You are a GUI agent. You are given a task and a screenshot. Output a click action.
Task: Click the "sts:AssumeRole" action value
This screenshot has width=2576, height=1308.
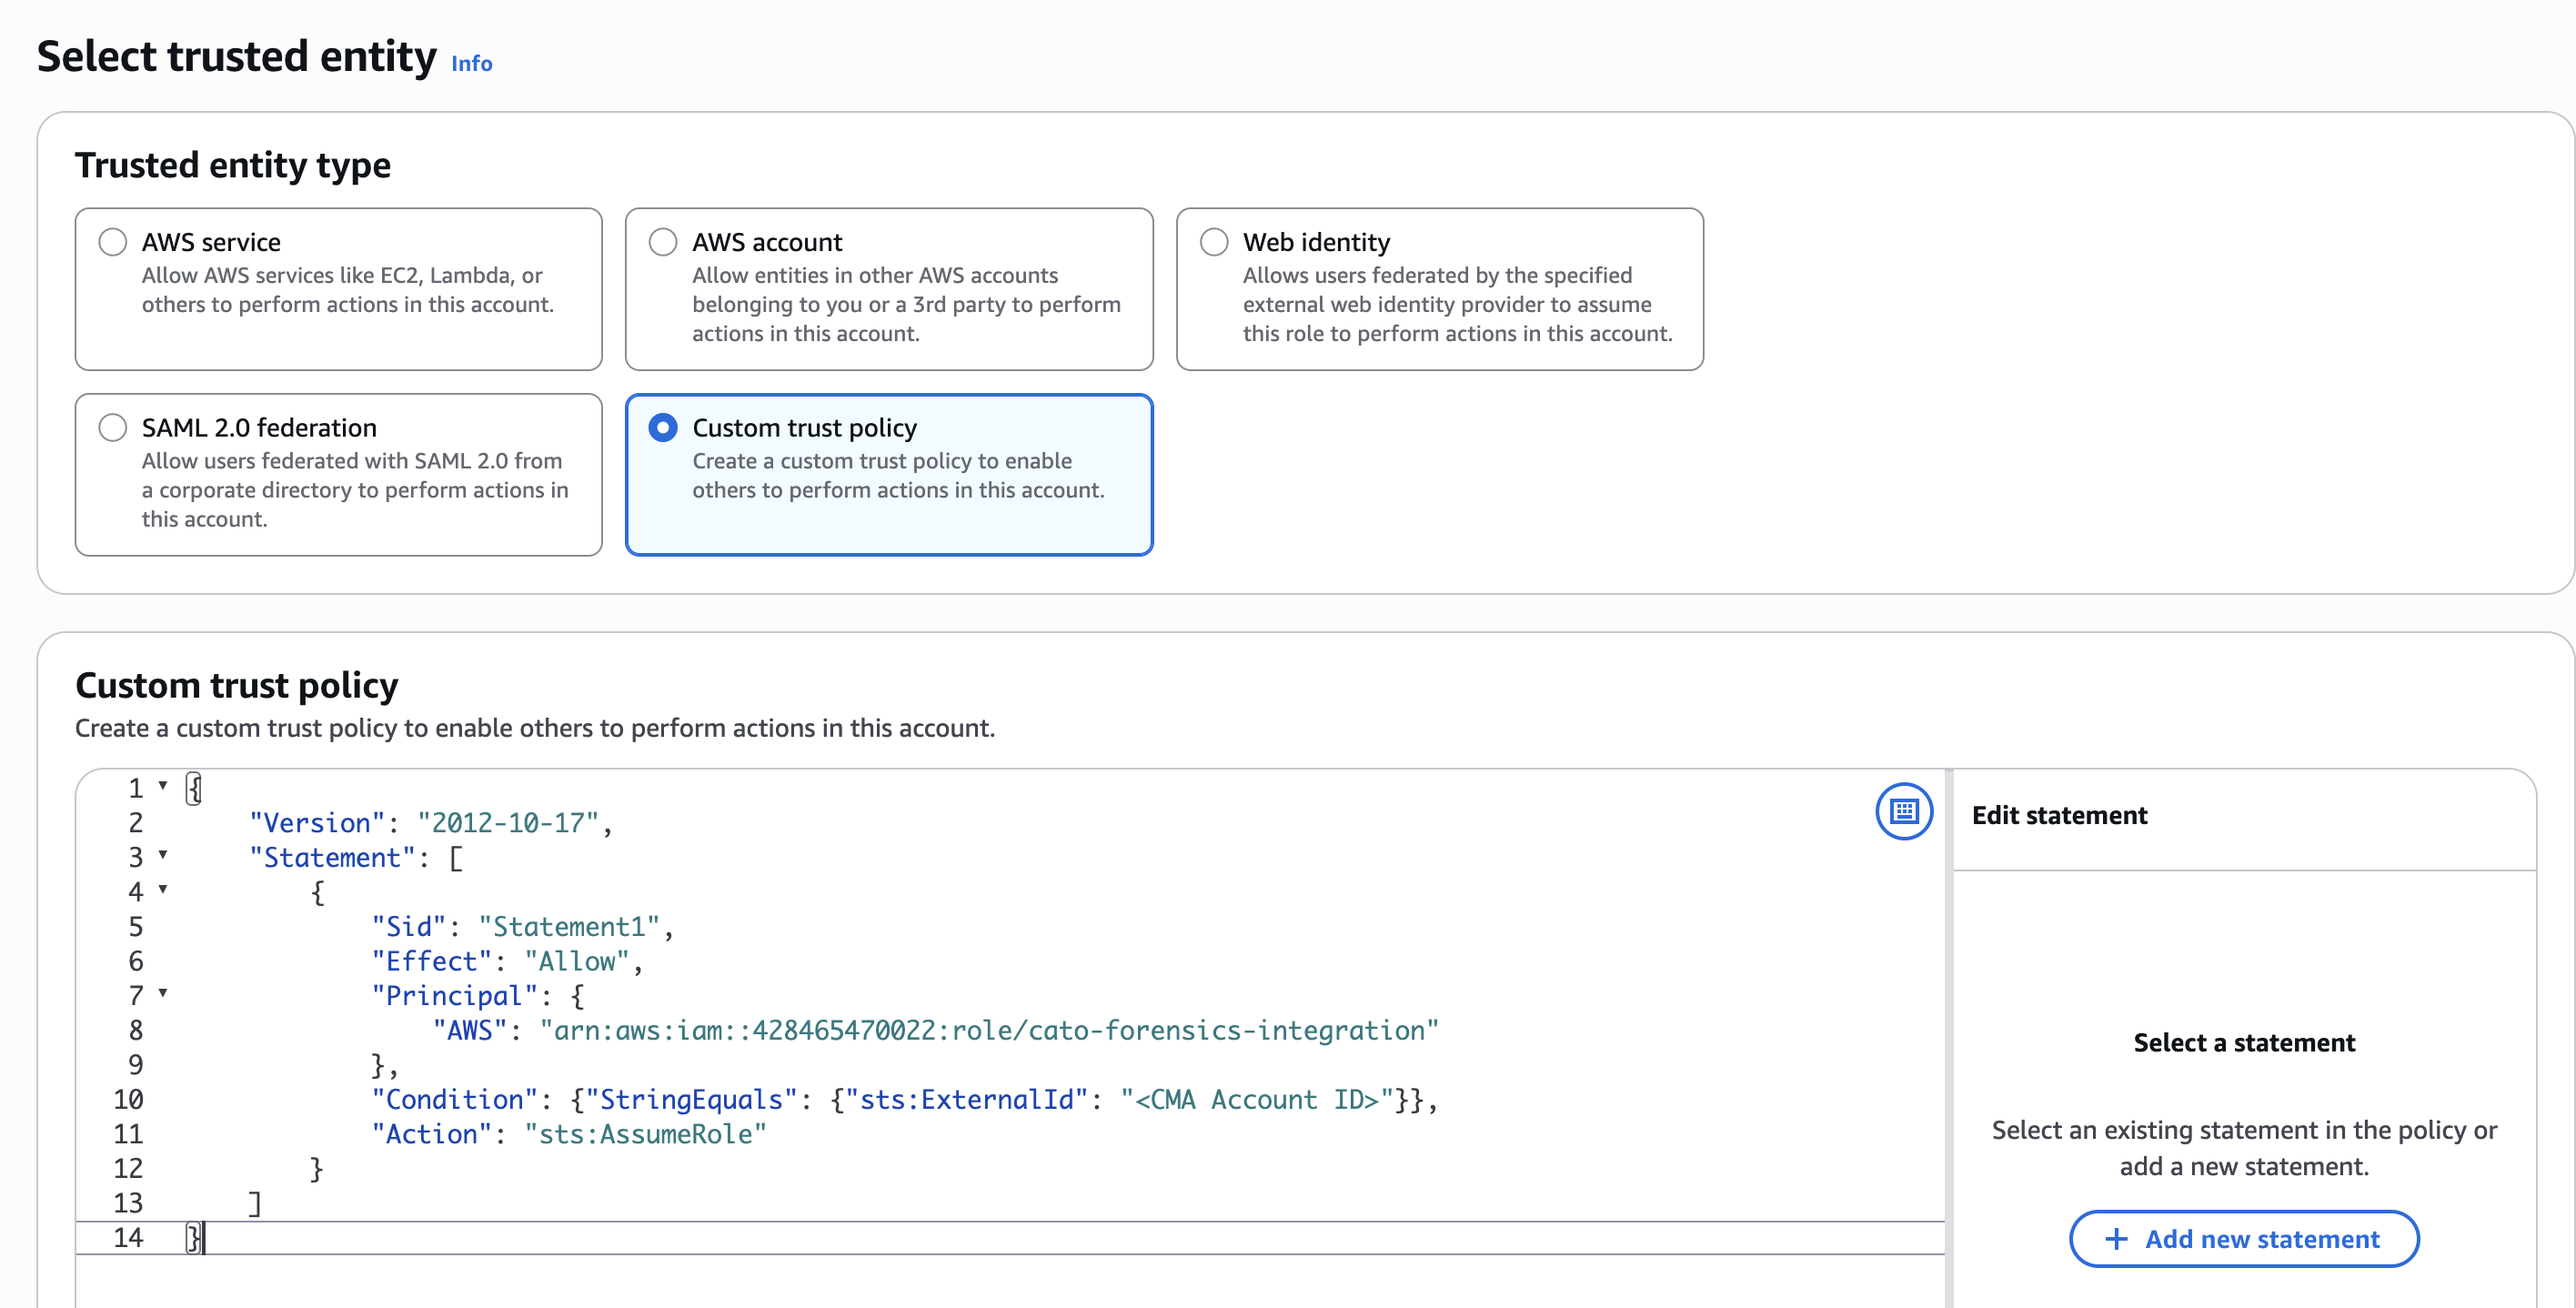[645, 1134]
